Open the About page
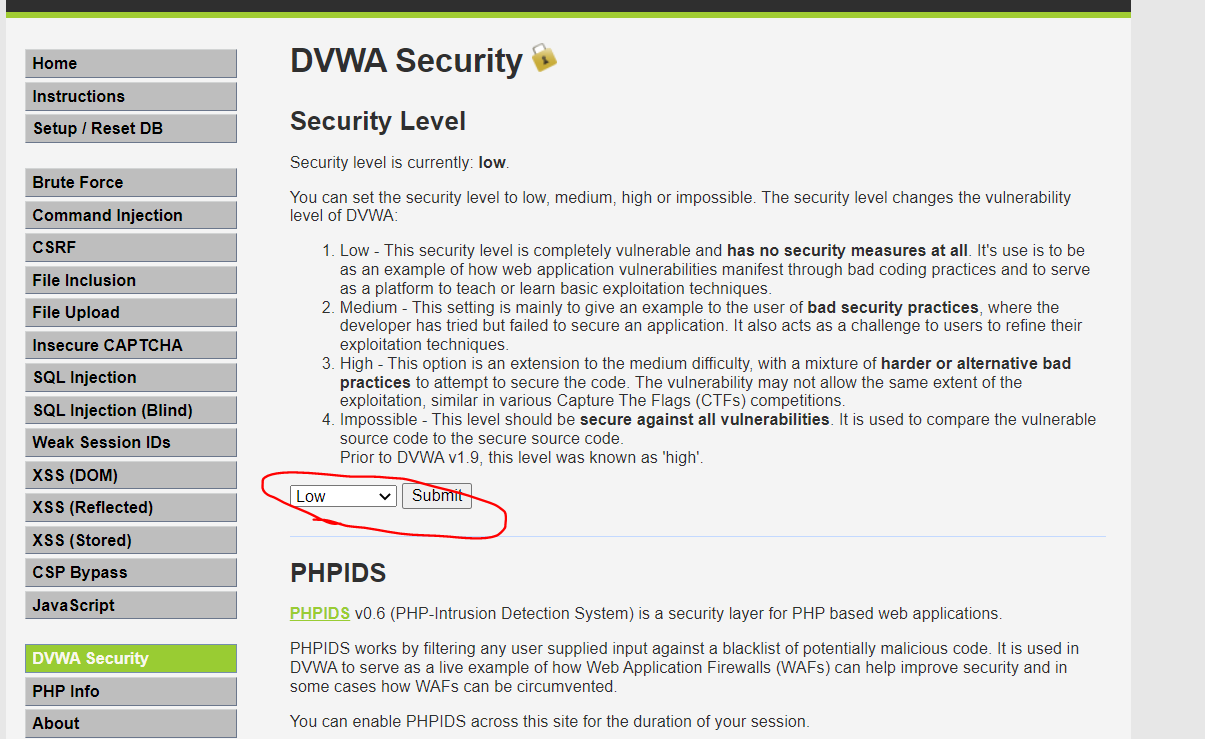The width and height of the screenshot is (1205, 739). click(x=131, y=723)
